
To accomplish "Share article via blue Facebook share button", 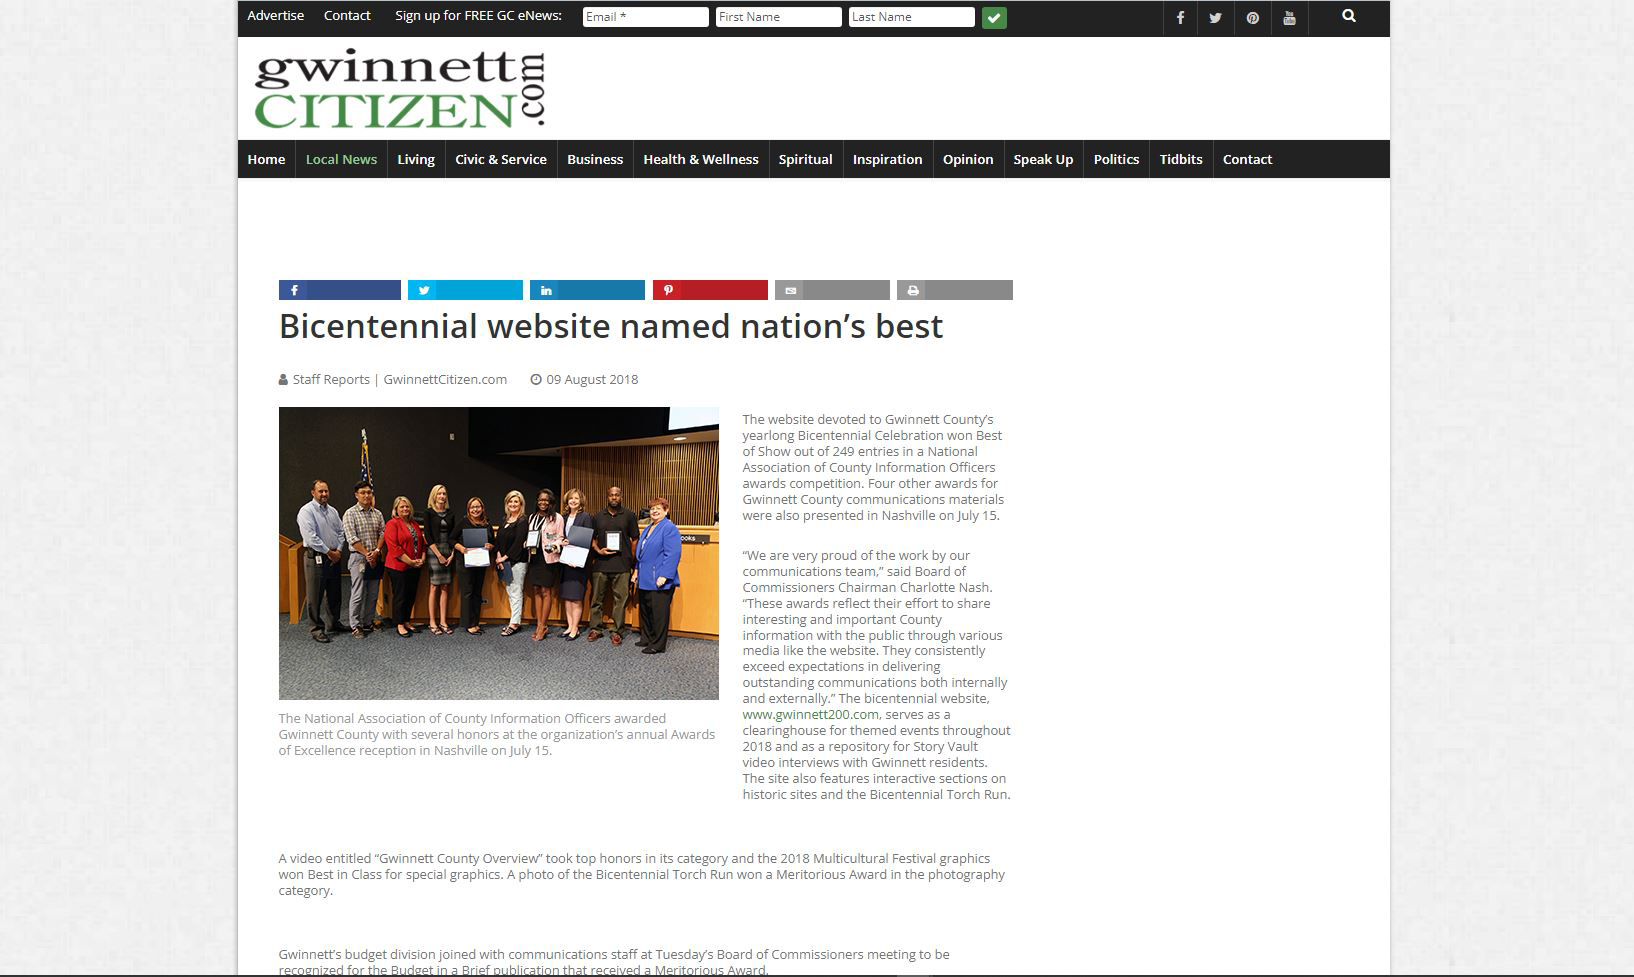I will click(339, 290).
